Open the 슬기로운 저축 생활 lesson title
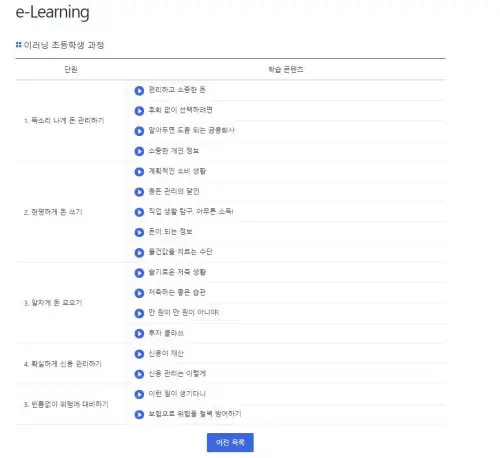This screenshot has width=500, height=458. [x=177, y=272]
